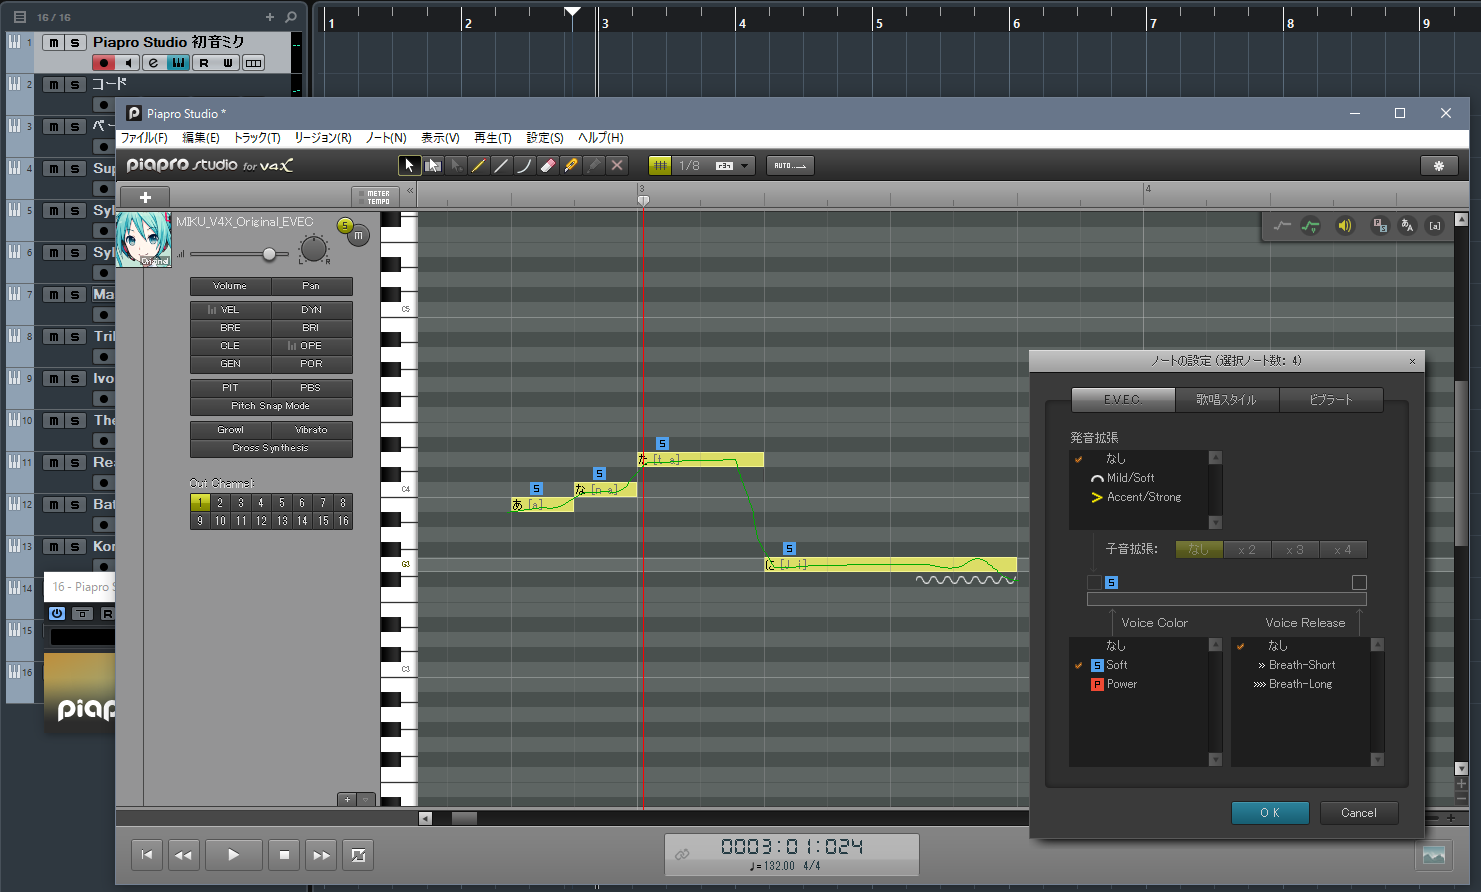Click Play in Piapro transport

(x=234, y=855)
